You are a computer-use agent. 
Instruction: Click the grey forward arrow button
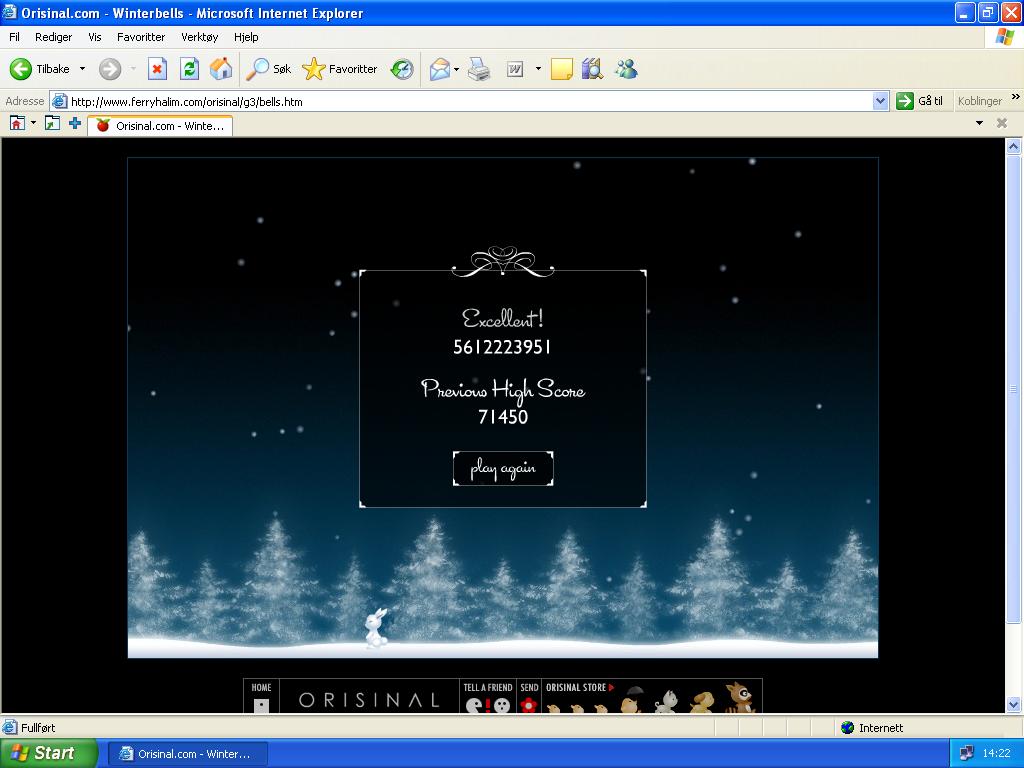[110, 69]
